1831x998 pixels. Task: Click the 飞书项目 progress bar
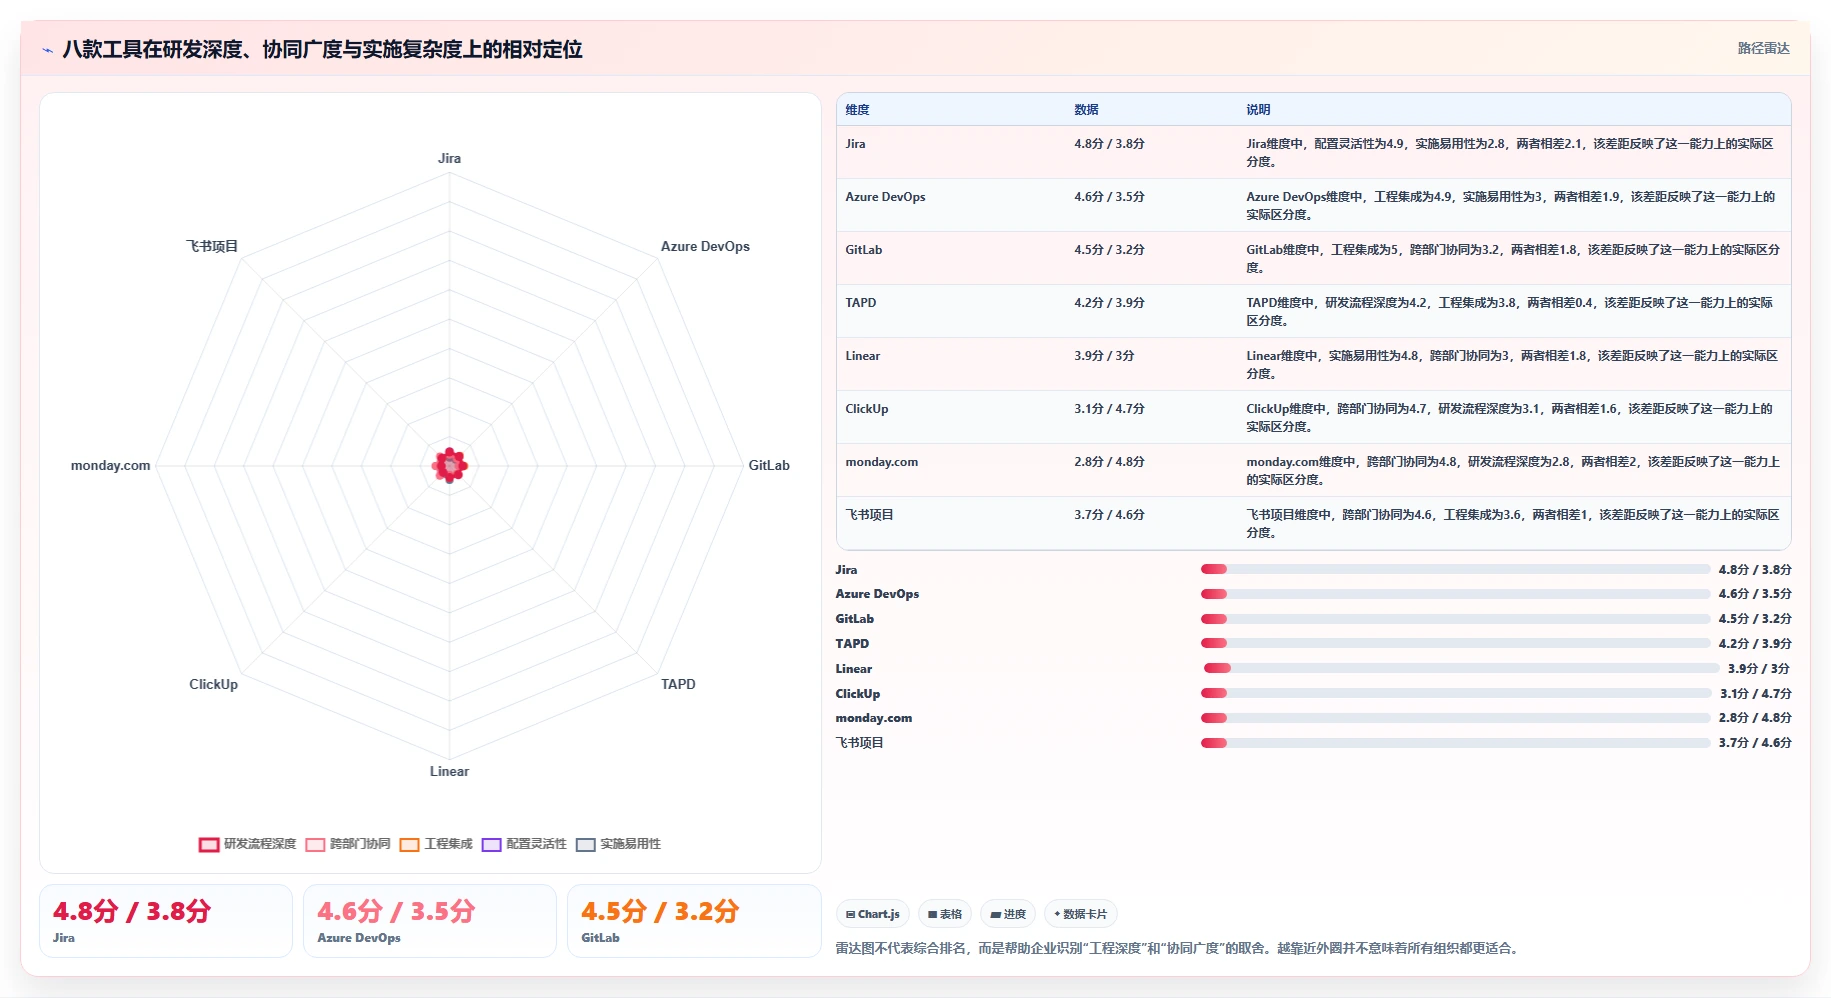(1455, 743)
